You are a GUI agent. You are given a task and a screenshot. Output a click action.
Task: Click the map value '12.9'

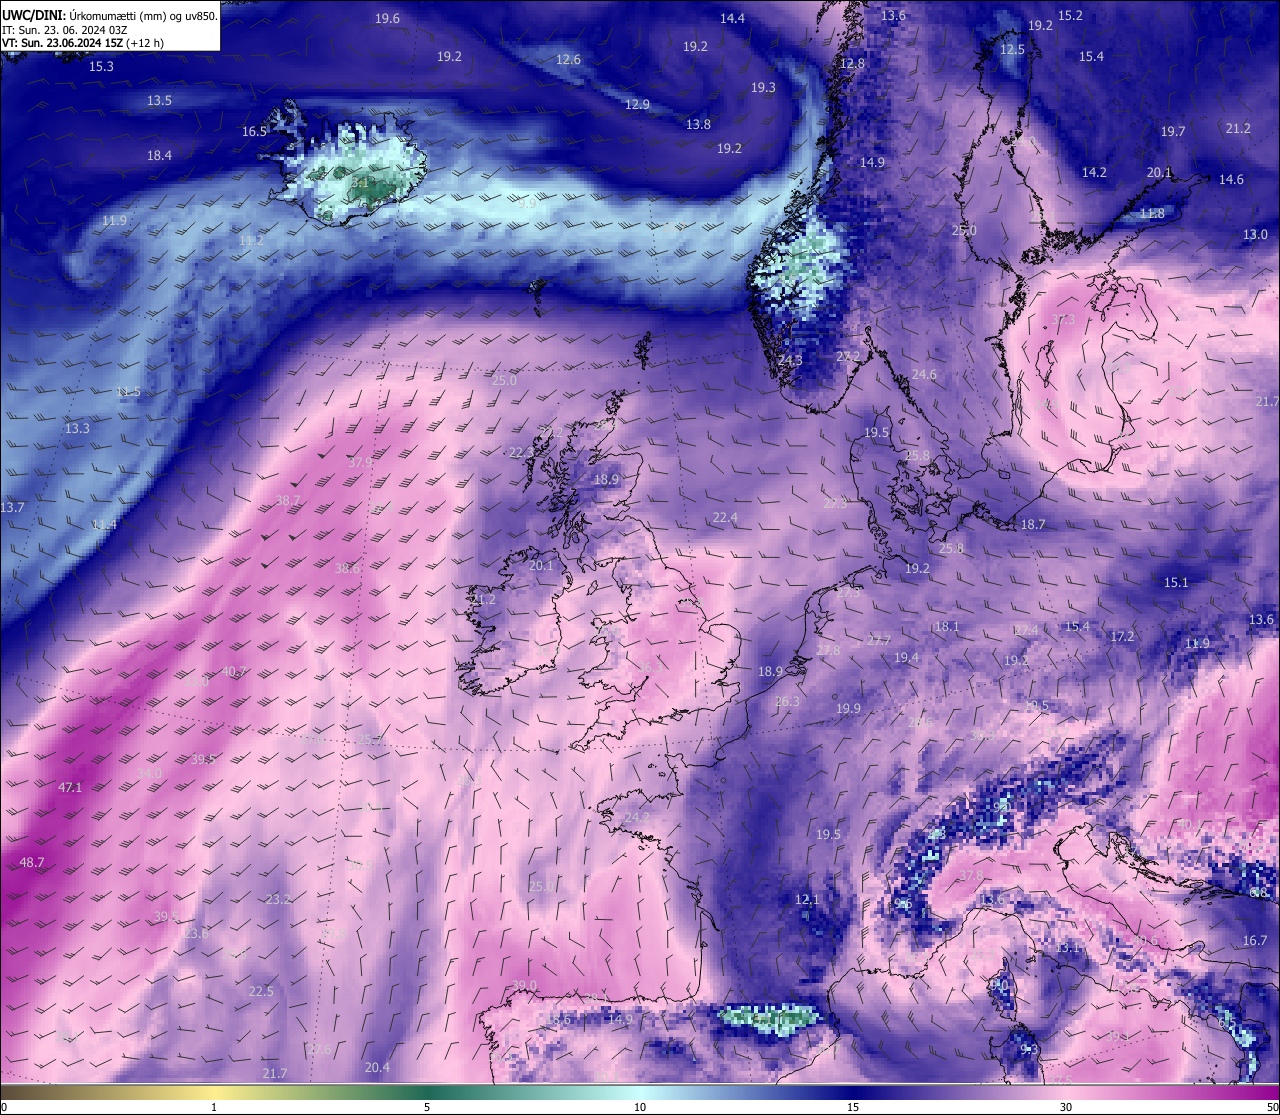(x=637, y=104)
